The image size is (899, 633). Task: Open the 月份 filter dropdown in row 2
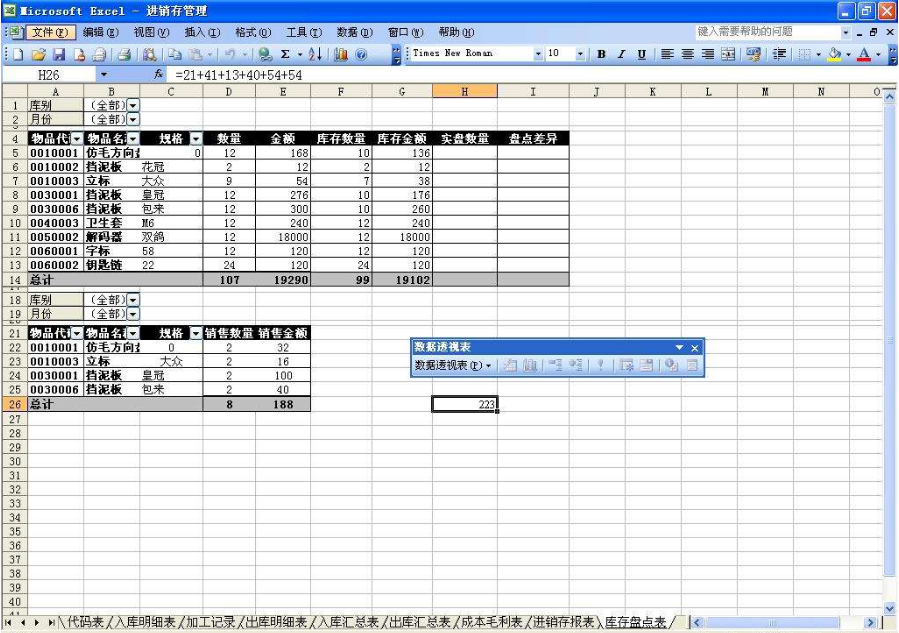[x=132, y=119]
